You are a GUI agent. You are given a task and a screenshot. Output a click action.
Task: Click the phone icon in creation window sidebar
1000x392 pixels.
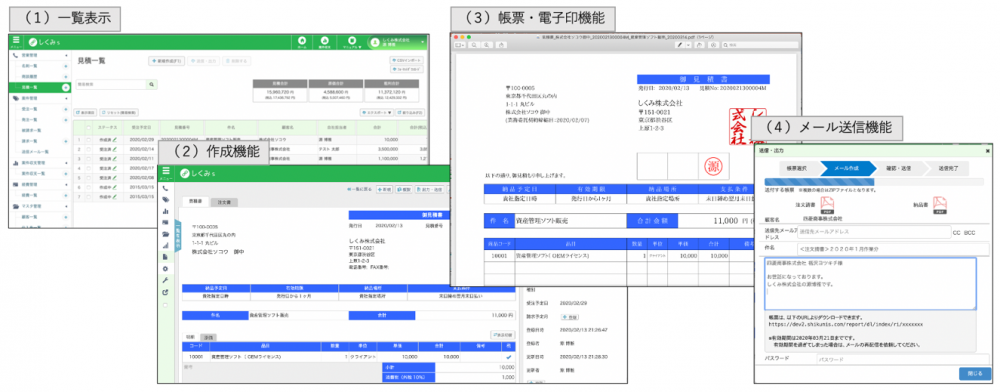(x=166, y=189)
